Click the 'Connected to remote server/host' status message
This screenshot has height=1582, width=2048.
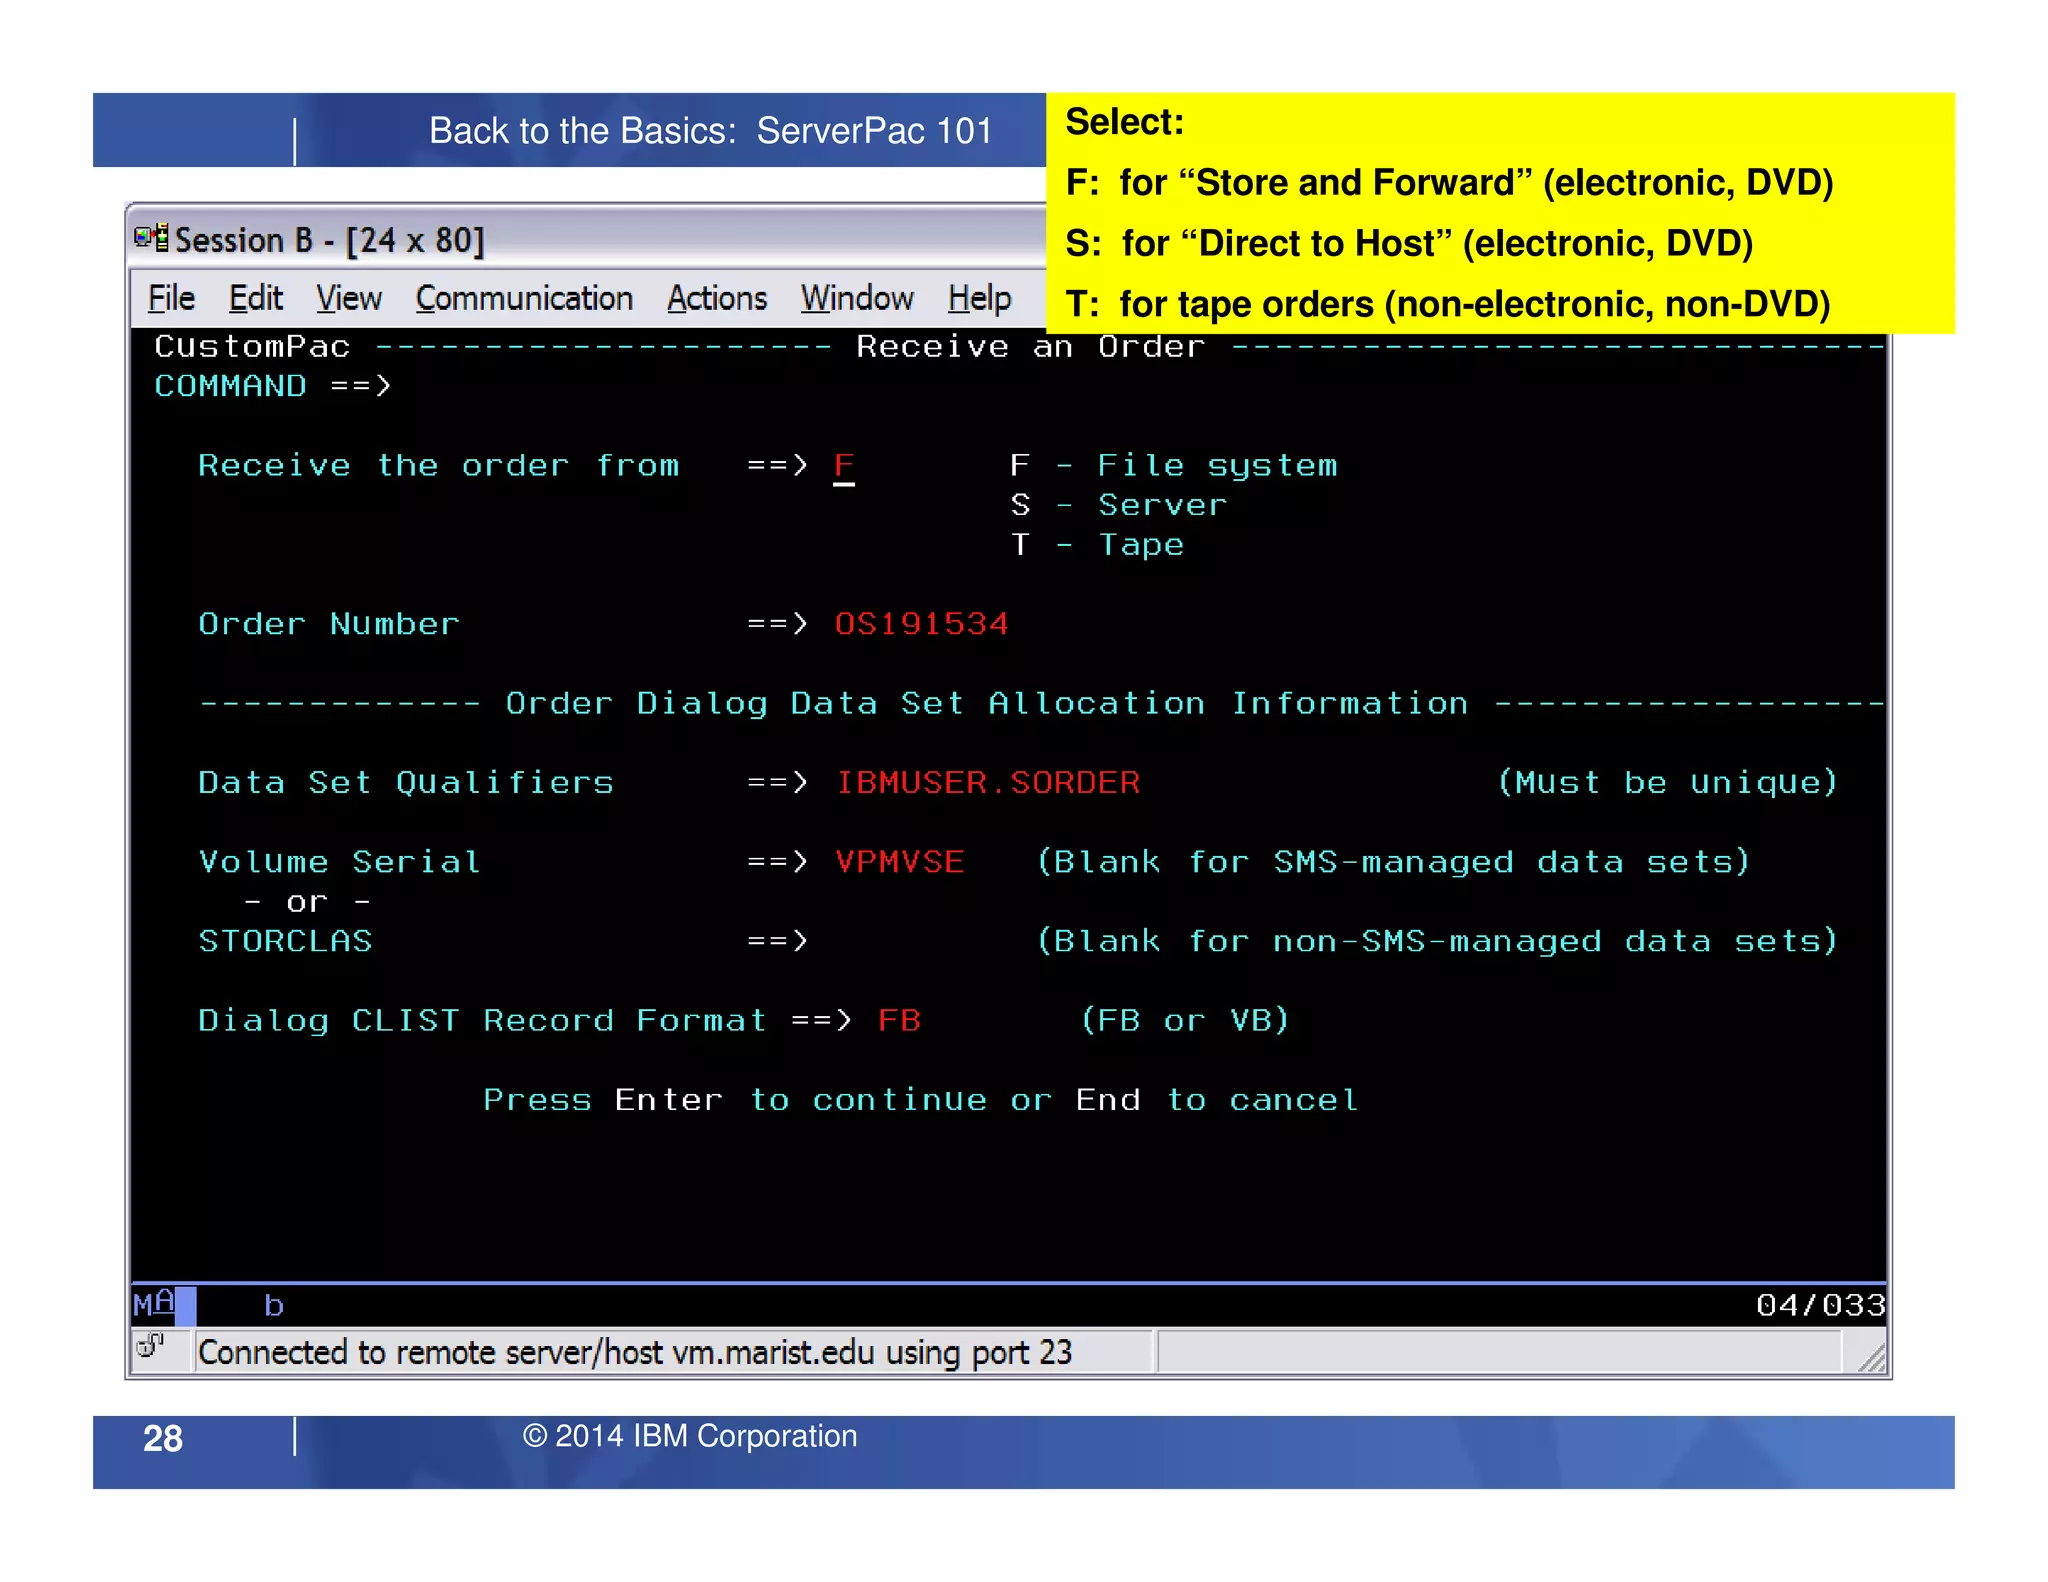coord(635,1353)
